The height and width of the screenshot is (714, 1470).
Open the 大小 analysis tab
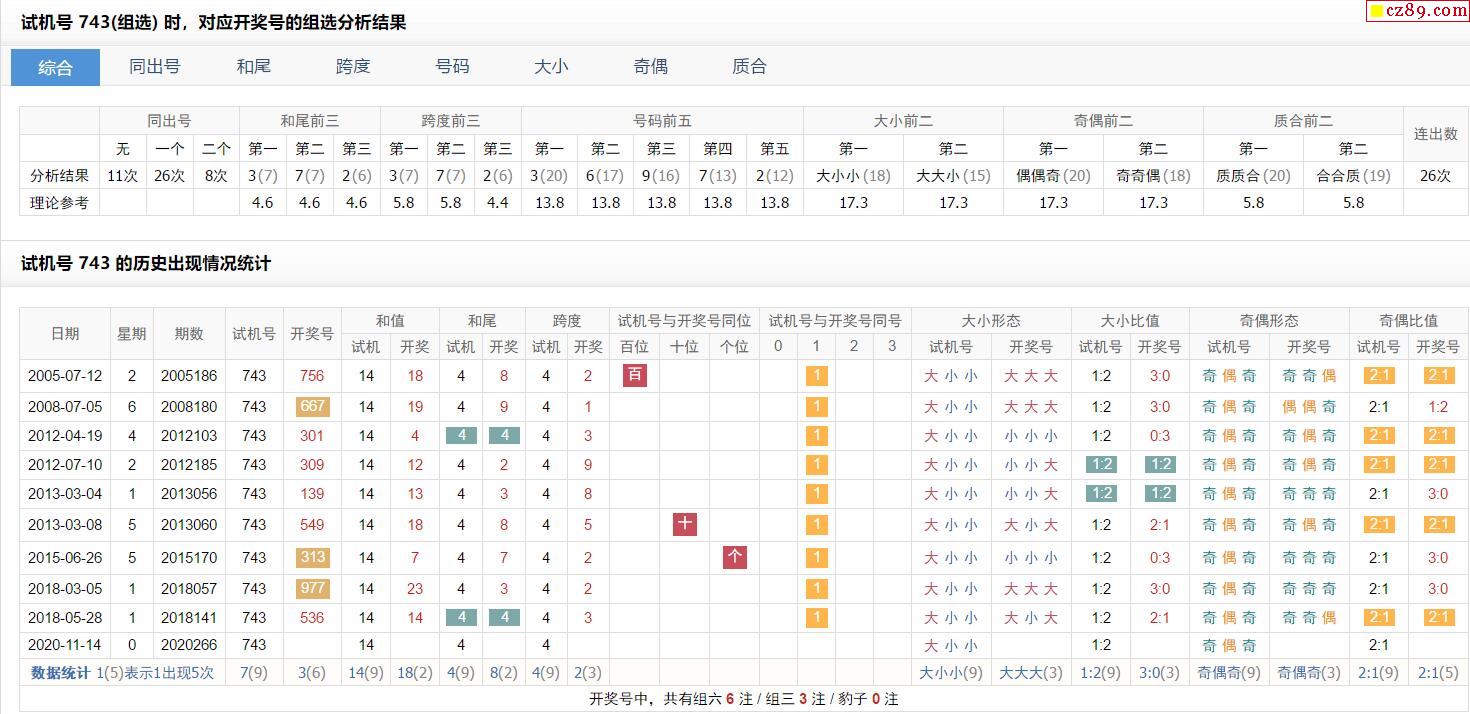[x=551, y=67]
